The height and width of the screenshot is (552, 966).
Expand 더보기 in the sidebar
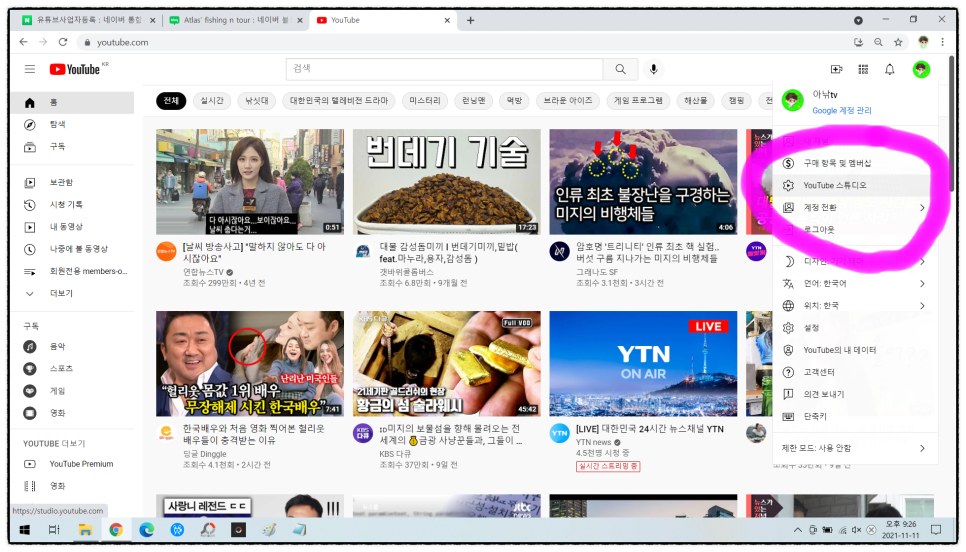[x=73, y=293]
